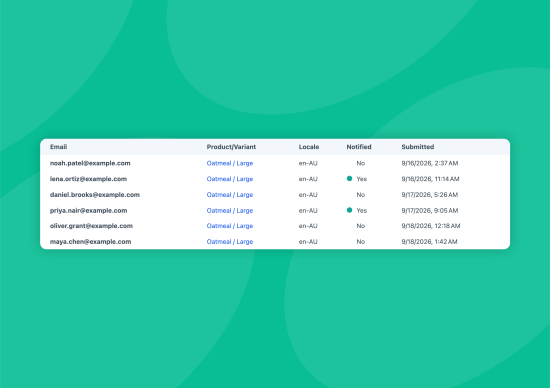Viewport: 550px width, 388px height.
Task: Click No status in maya.chen row
Action: pyautogui.click(x=361, y=242)
